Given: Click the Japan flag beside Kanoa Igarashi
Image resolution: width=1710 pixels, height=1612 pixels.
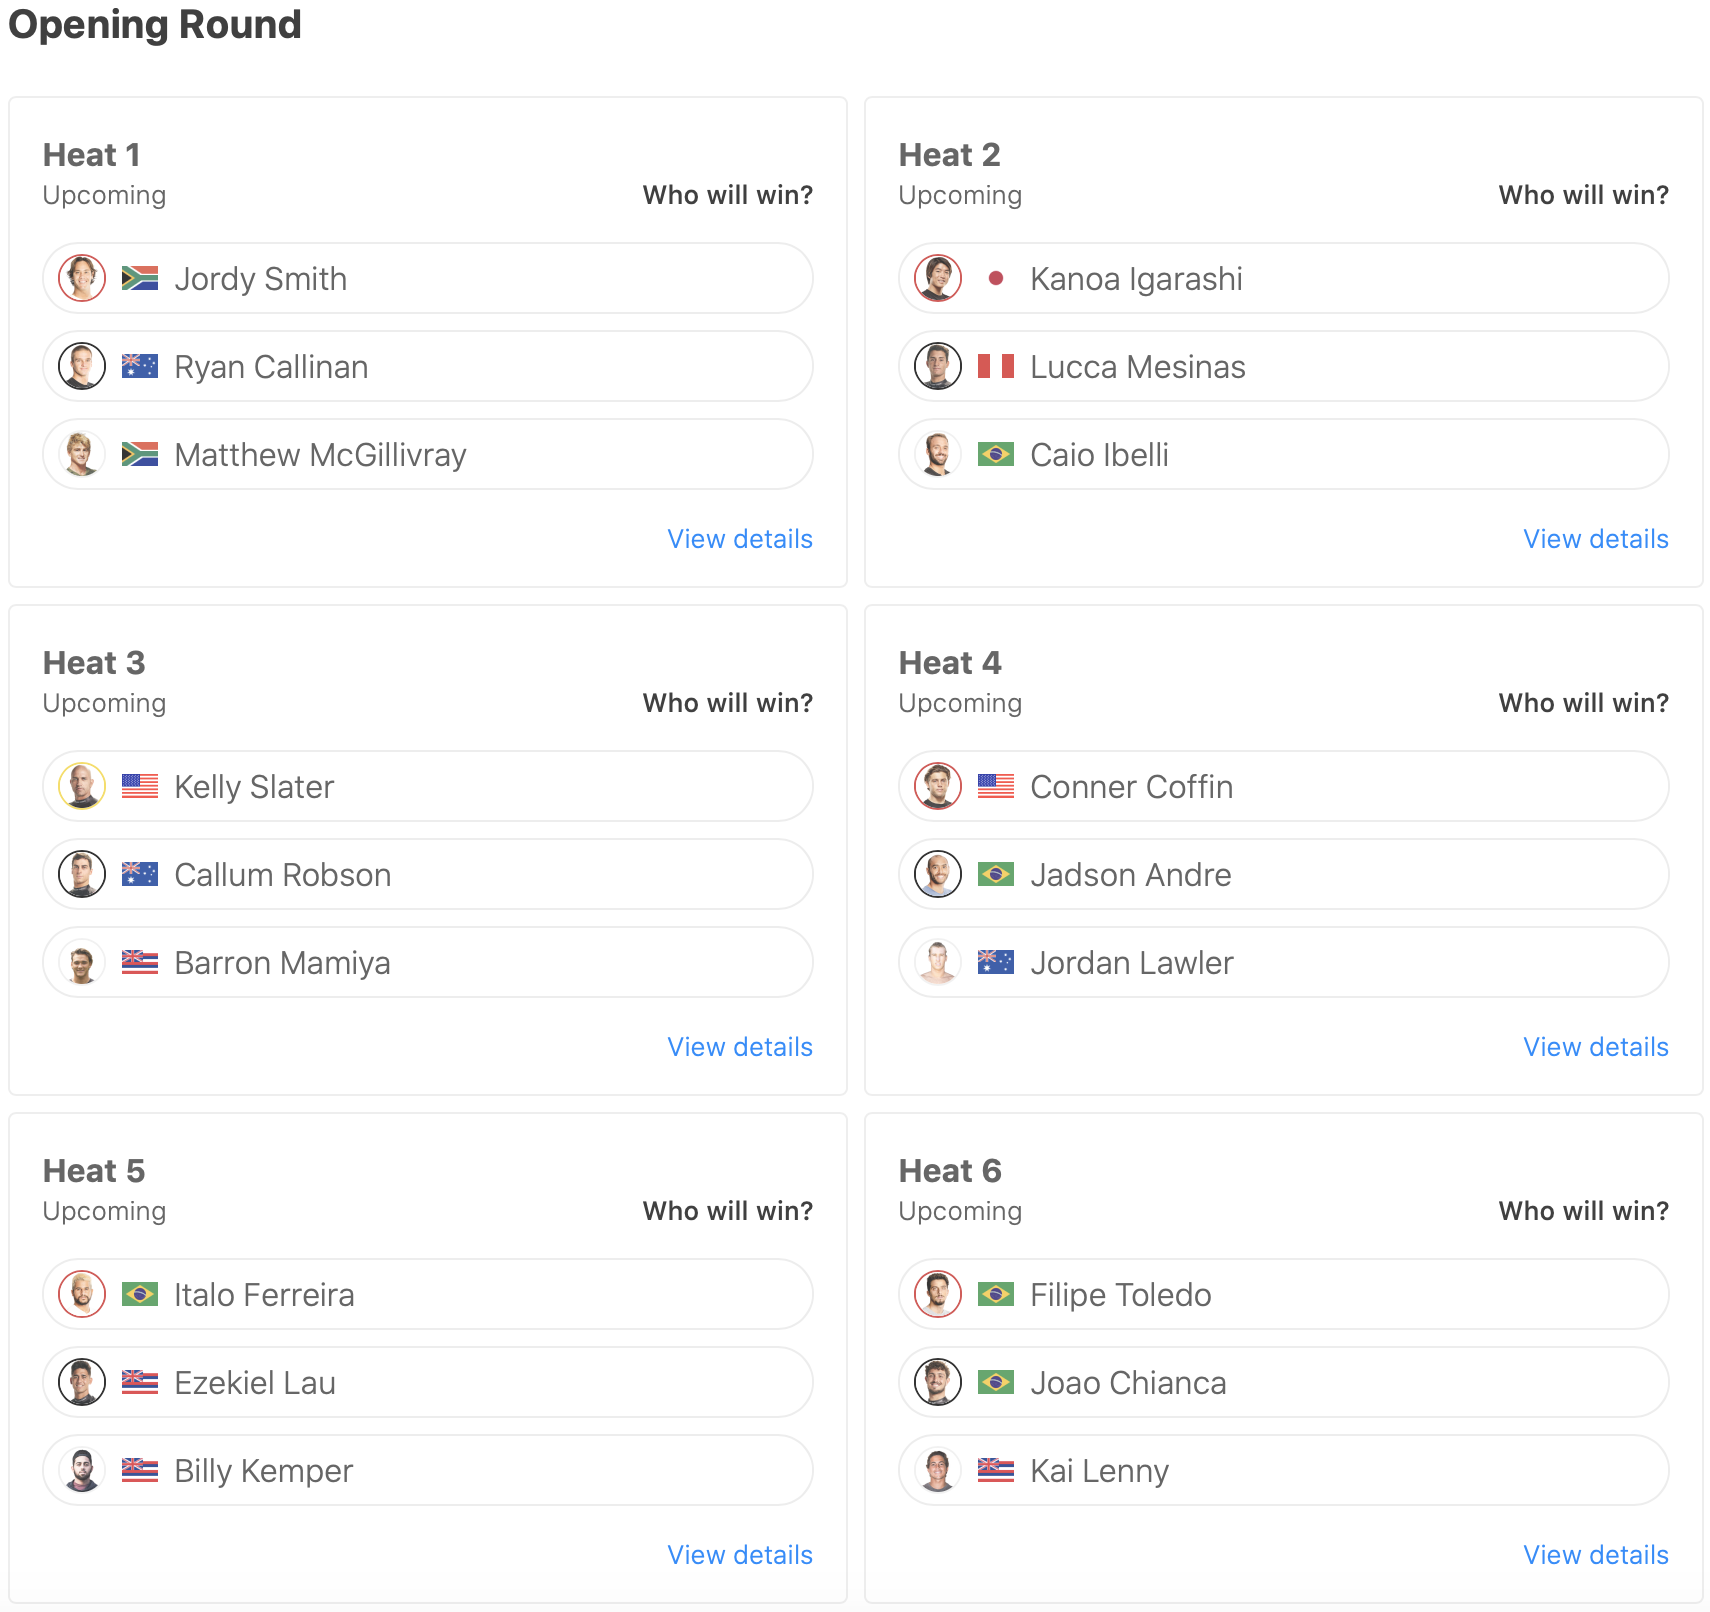Looking at the screenshot, I should coord(995,278).
